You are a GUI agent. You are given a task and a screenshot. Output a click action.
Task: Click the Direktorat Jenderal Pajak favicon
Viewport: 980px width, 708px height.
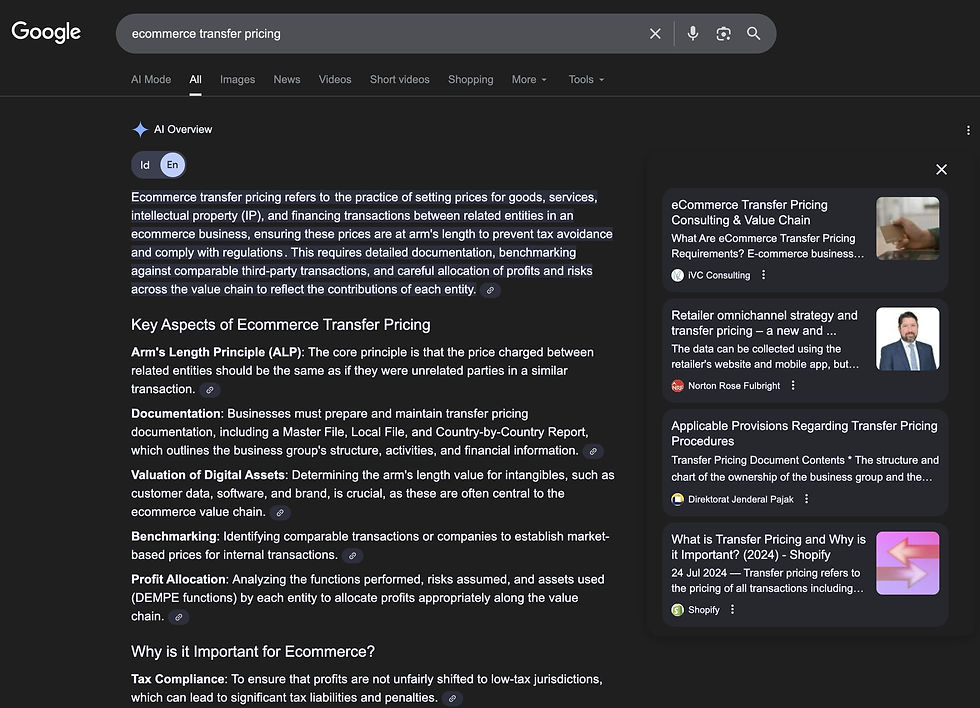678,499
